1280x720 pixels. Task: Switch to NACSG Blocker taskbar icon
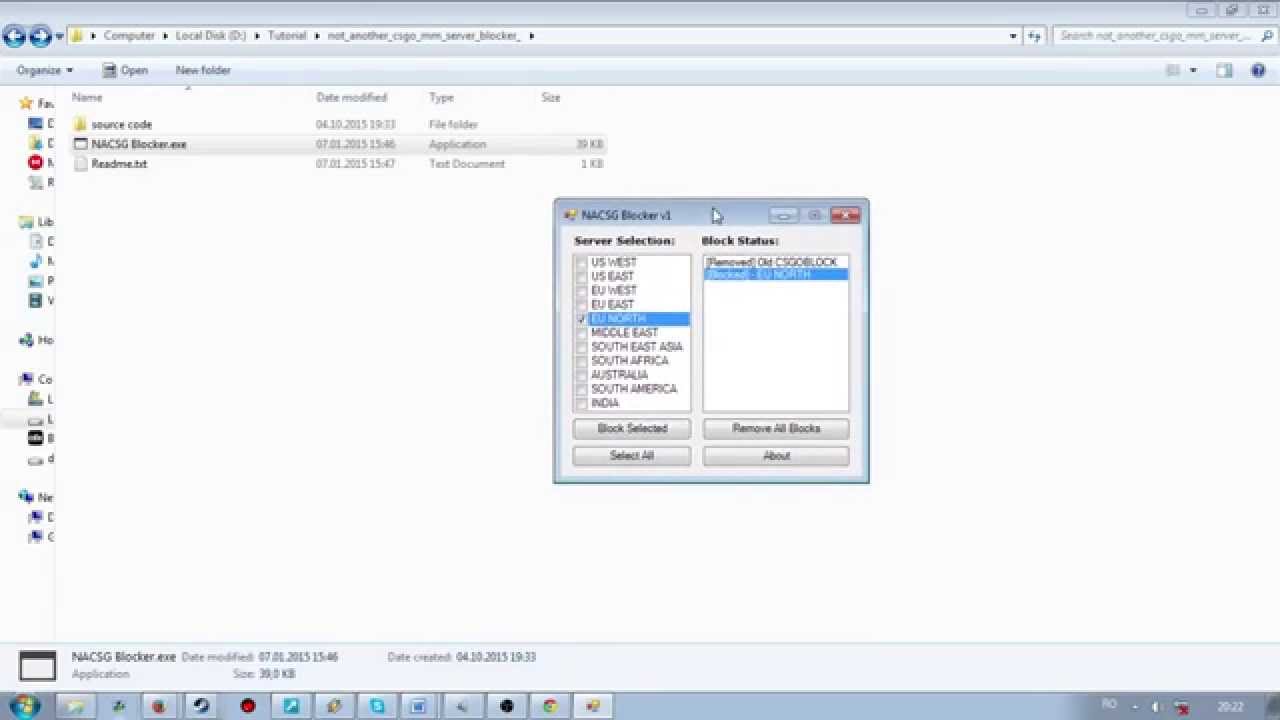point(593,706)
